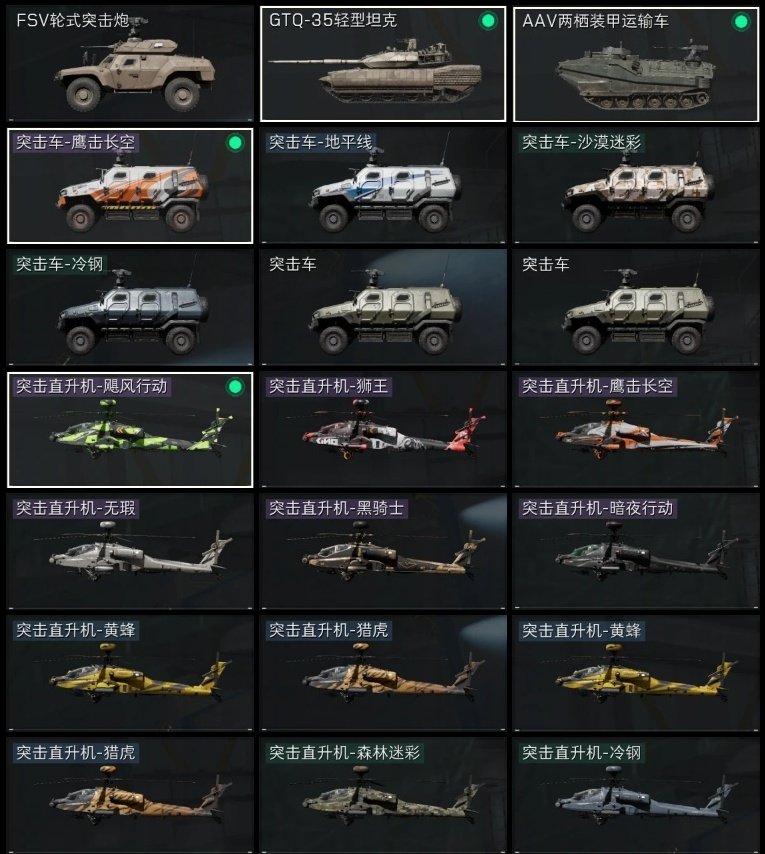Choose the 突击车-地平线 blue-striped skin

[383, 186]
